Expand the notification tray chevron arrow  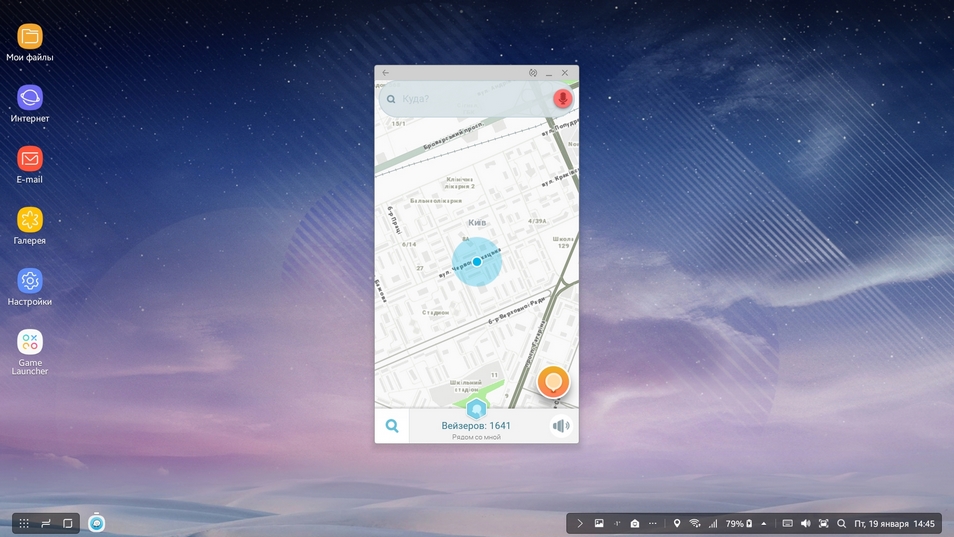[x=580, y=523]
